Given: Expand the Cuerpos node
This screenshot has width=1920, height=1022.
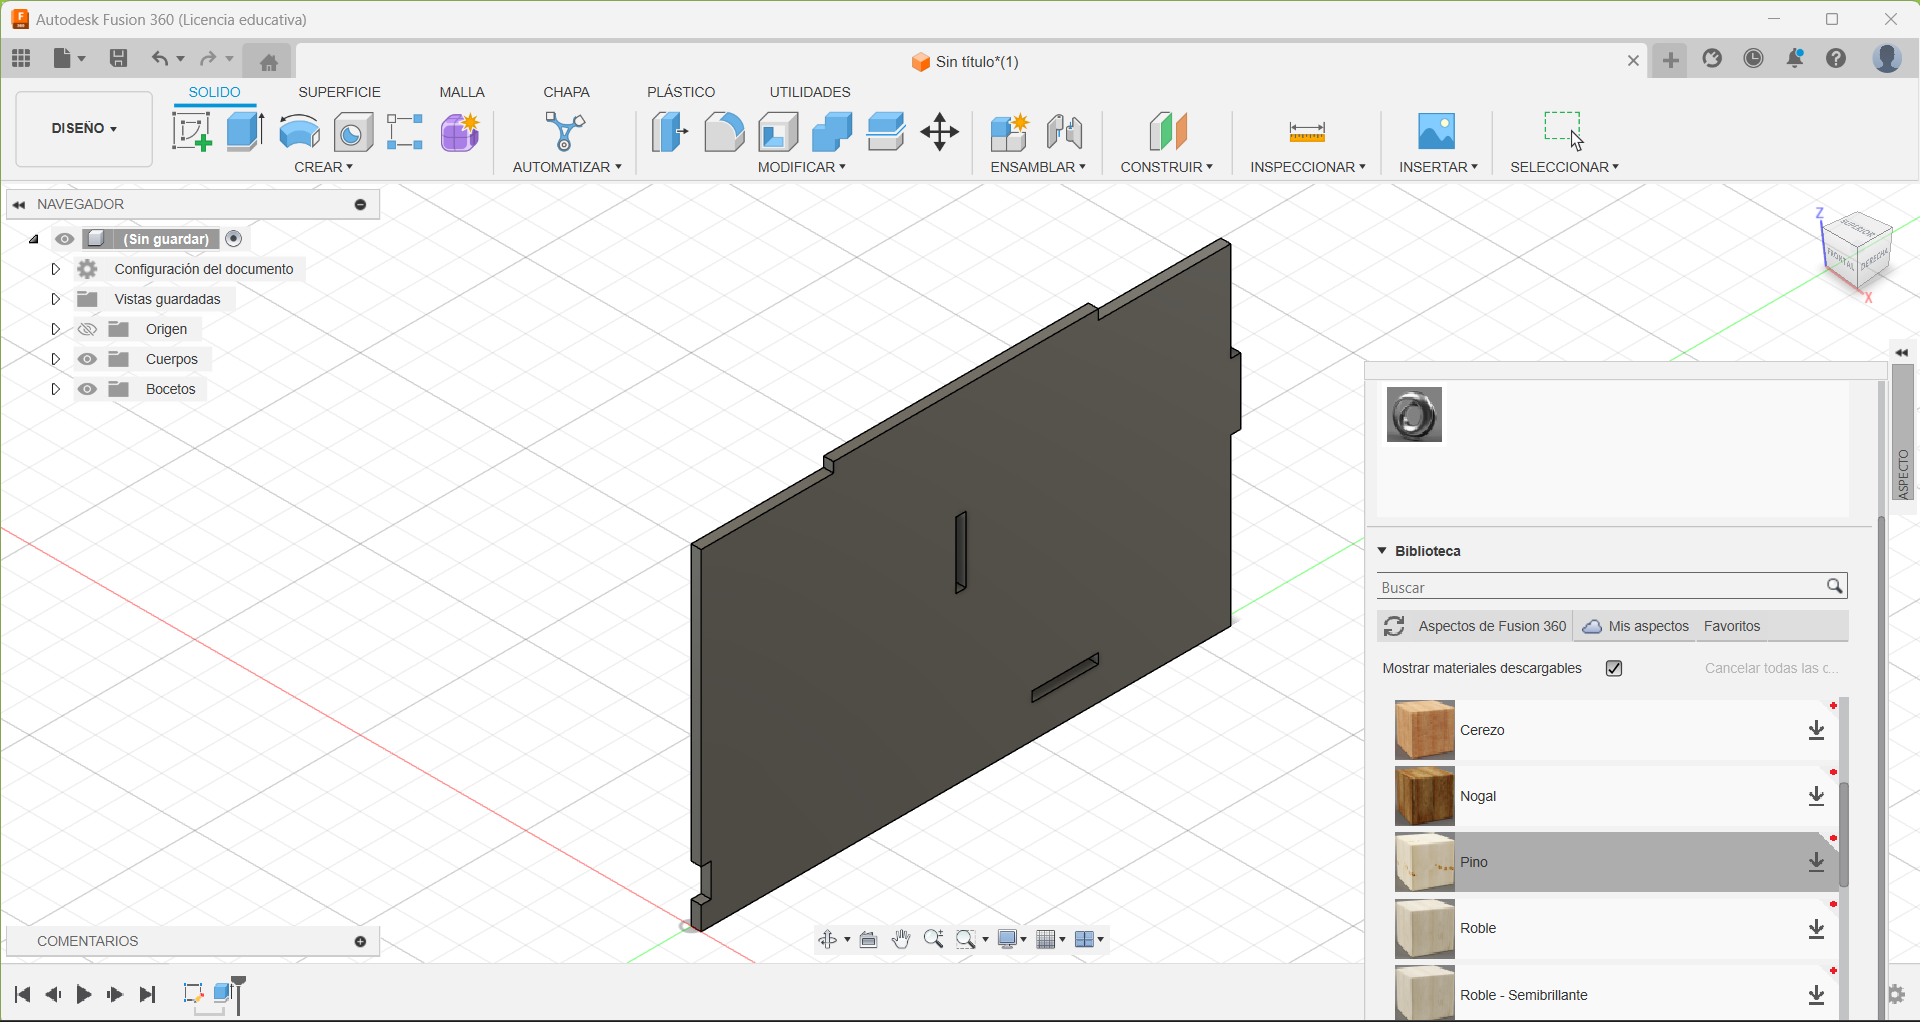Looking at the screenshot, I should tap(56, 359).
